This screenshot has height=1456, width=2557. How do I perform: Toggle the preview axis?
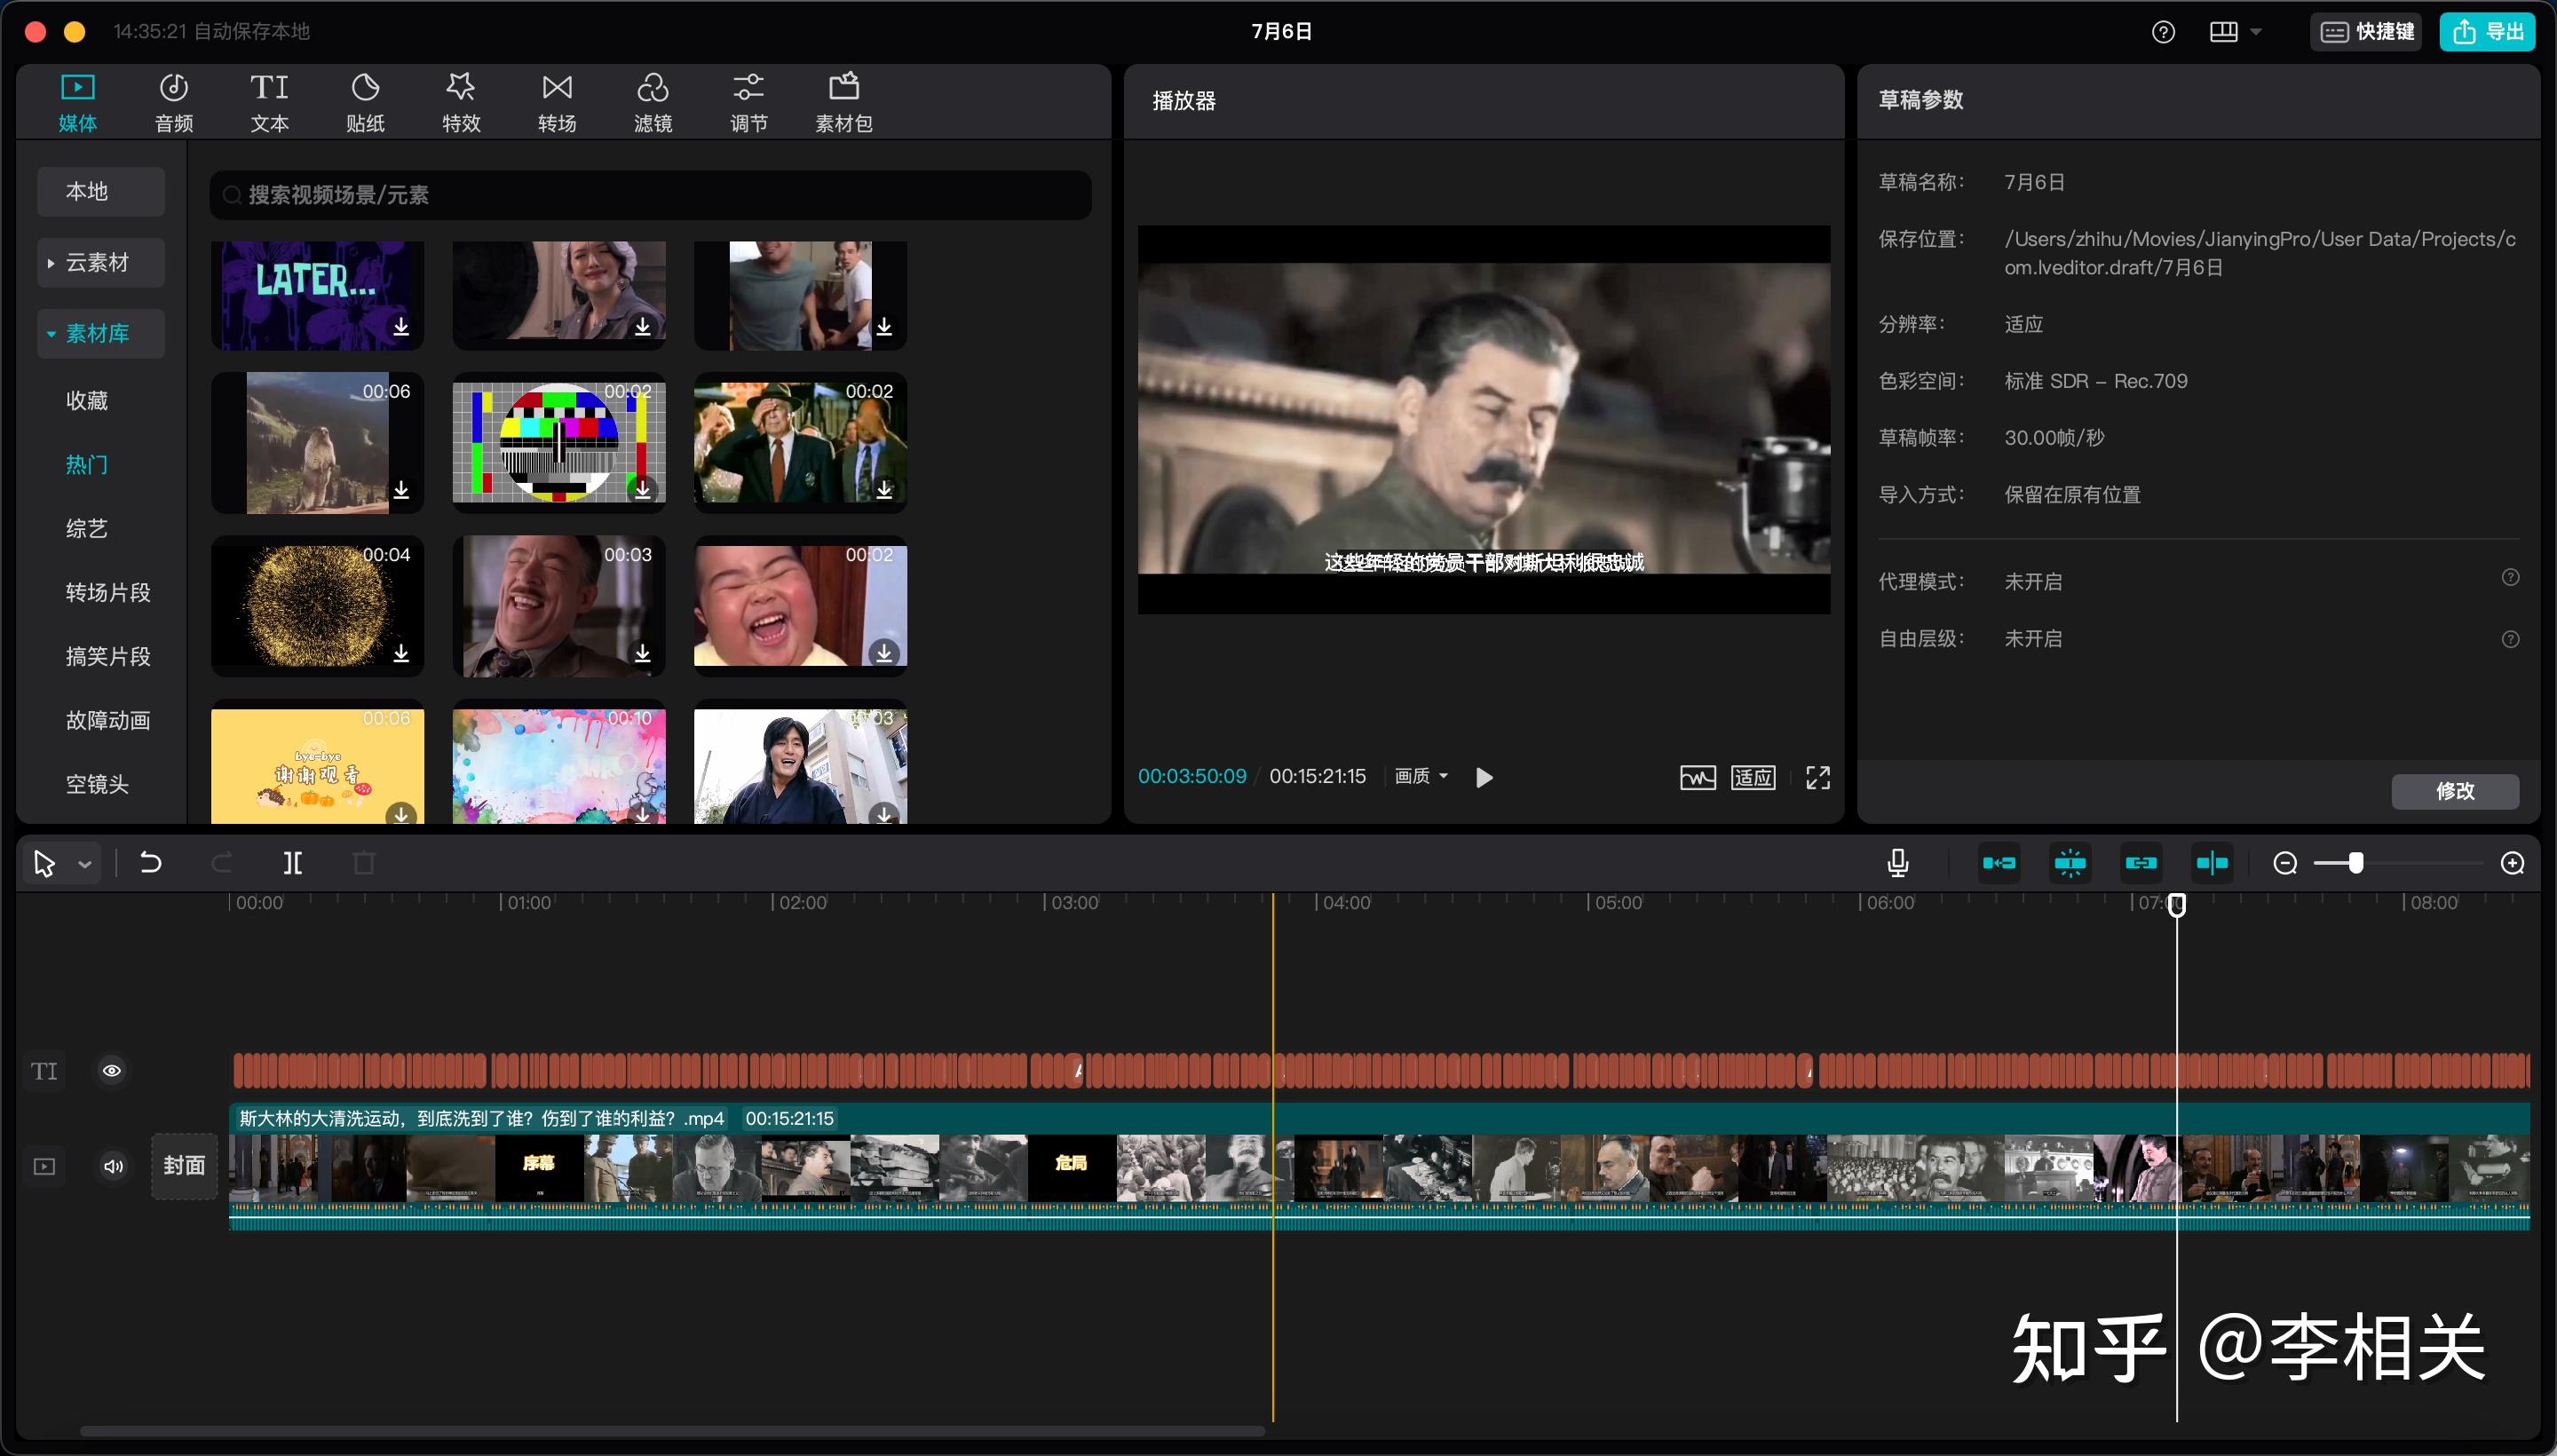[x=2212, y=863]
